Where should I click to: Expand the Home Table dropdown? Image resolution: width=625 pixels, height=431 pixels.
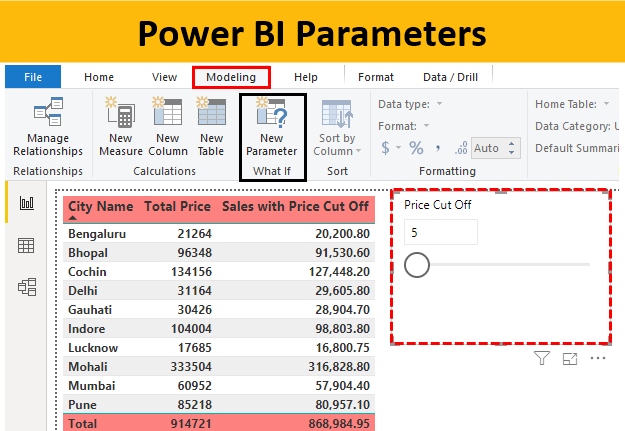pos(606,104)
